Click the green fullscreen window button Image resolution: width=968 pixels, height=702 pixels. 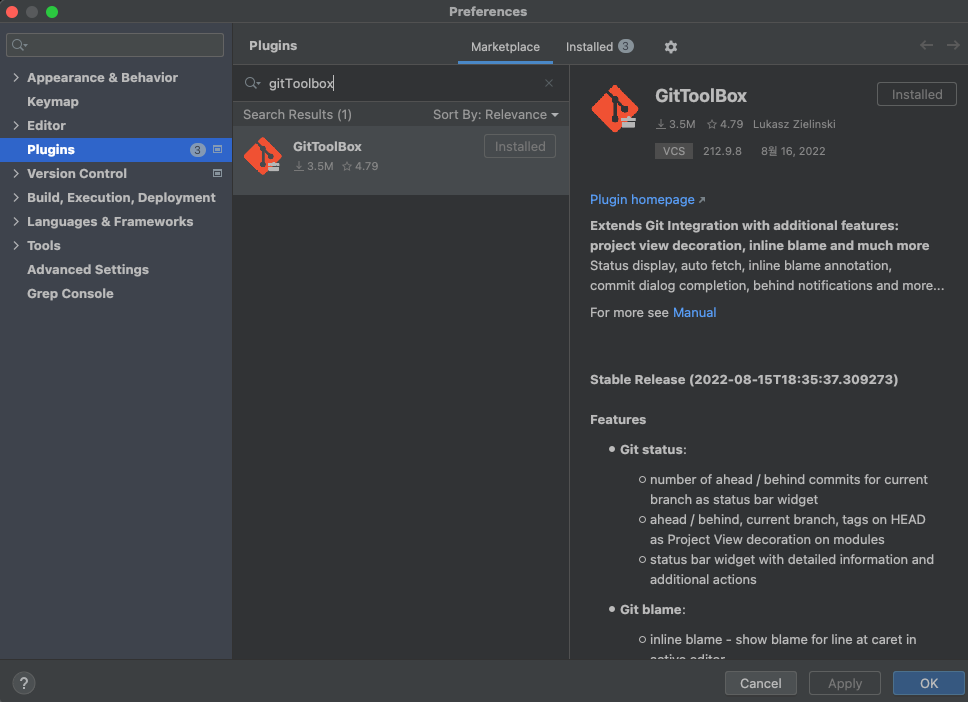[x=52, y=12]
